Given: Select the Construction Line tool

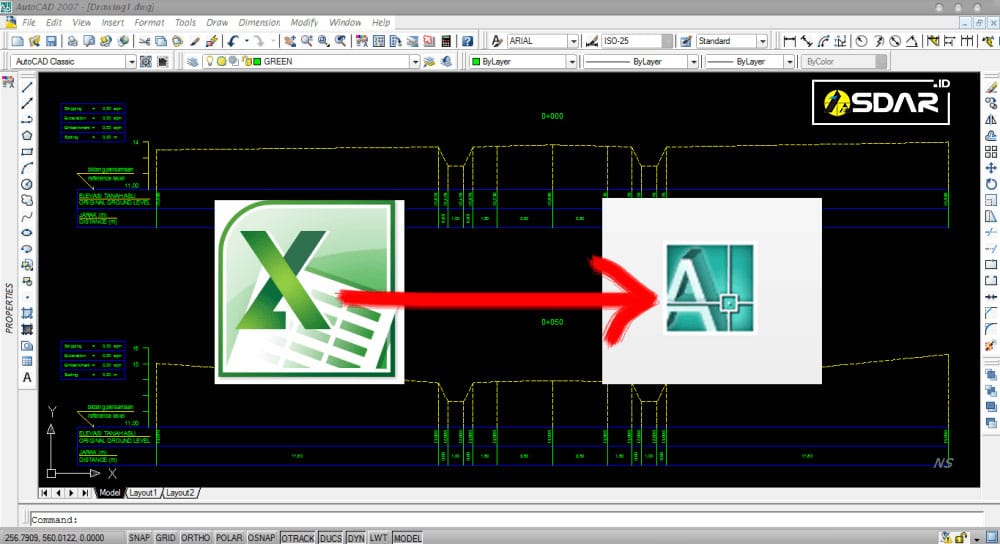Looking at the screenshot, I should pyautogui.click(x=27, y=103).
